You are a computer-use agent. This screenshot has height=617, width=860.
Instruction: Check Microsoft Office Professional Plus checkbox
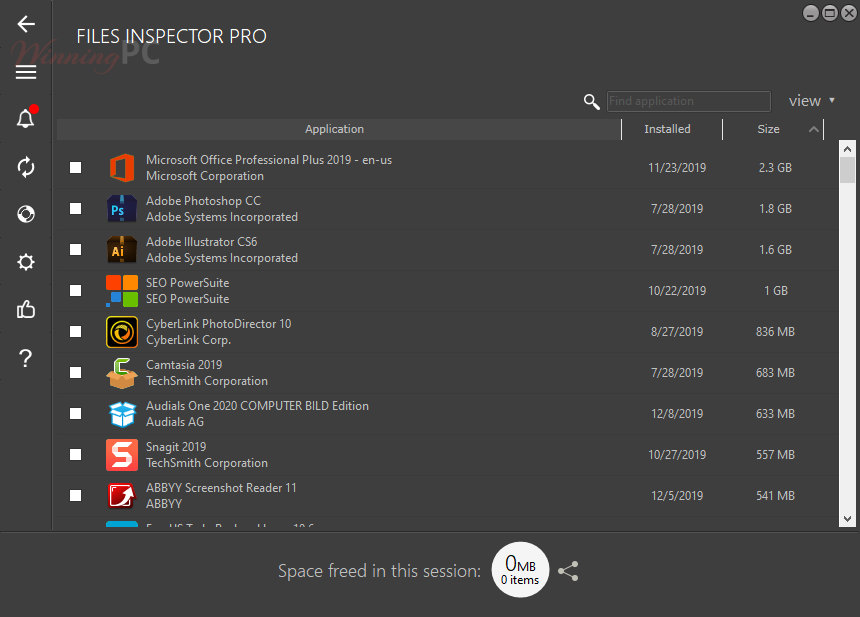click(x=76, y=168)
